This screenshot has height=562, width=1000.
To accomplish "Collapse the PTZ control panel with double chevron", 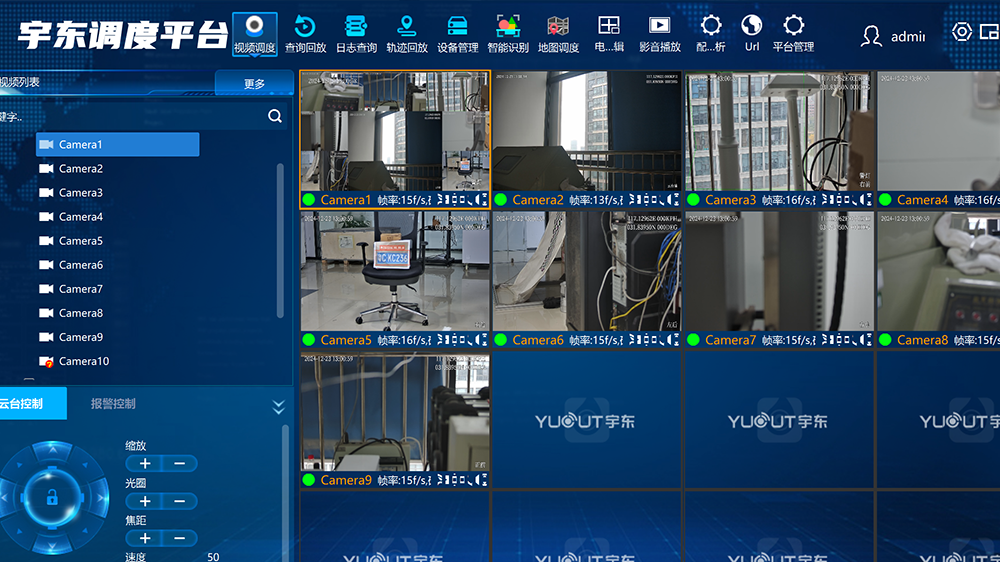I will coord(278,406).
